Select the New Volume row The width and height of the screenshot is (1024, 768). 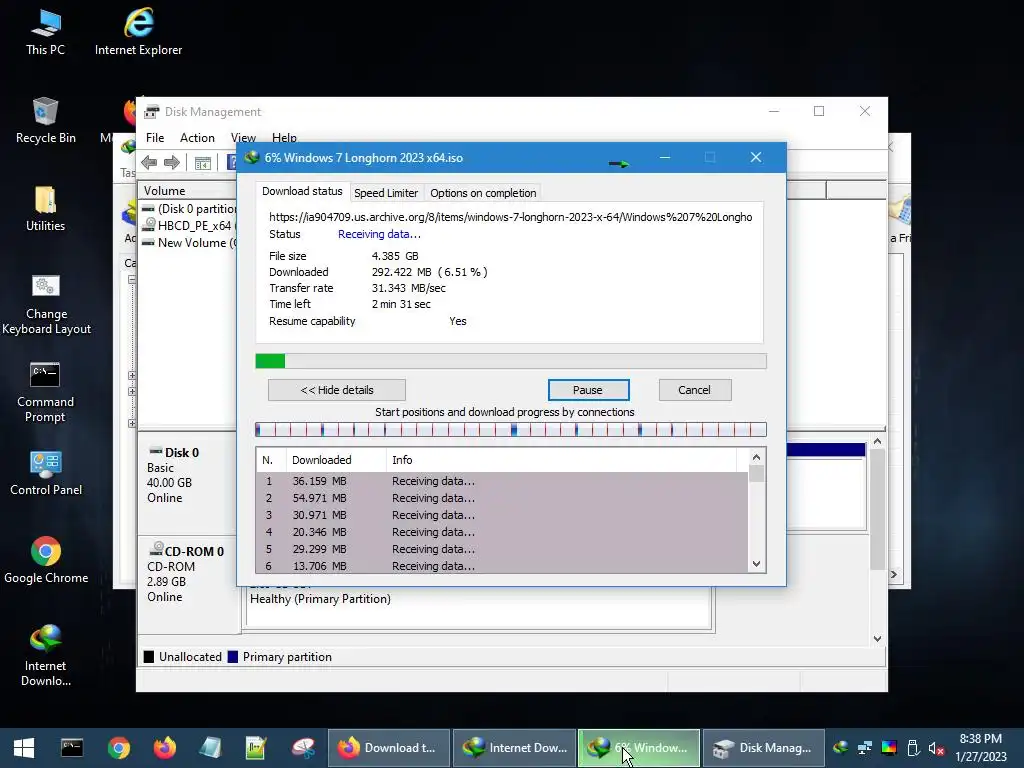point(189,242)
